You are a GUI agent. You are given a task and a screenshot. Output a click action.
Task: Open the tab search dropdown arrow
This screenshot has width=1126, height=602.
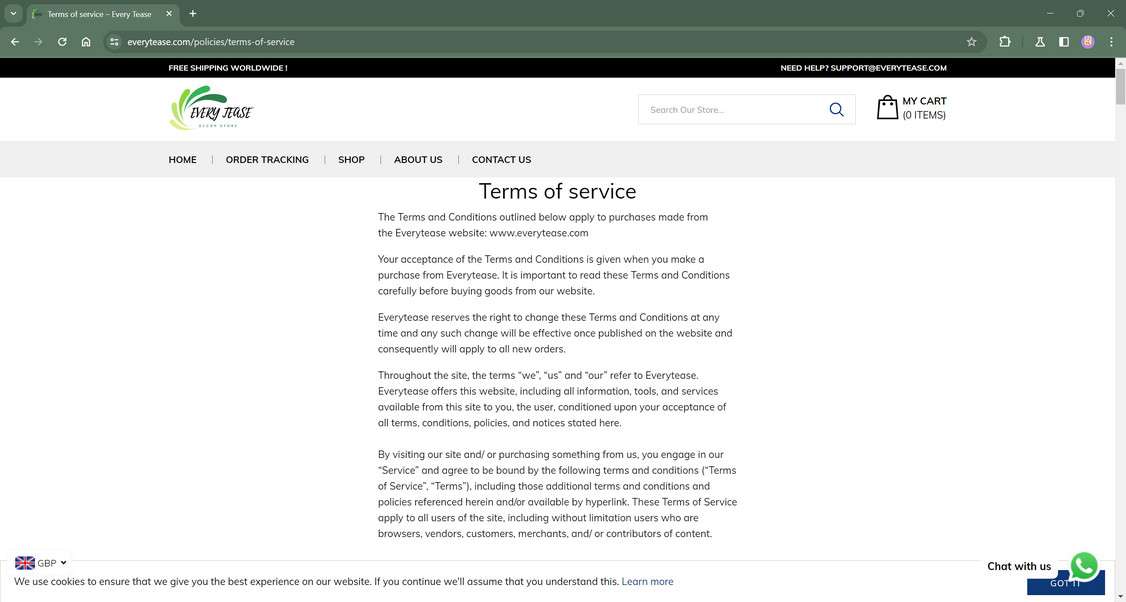click(x=13, y=14)
